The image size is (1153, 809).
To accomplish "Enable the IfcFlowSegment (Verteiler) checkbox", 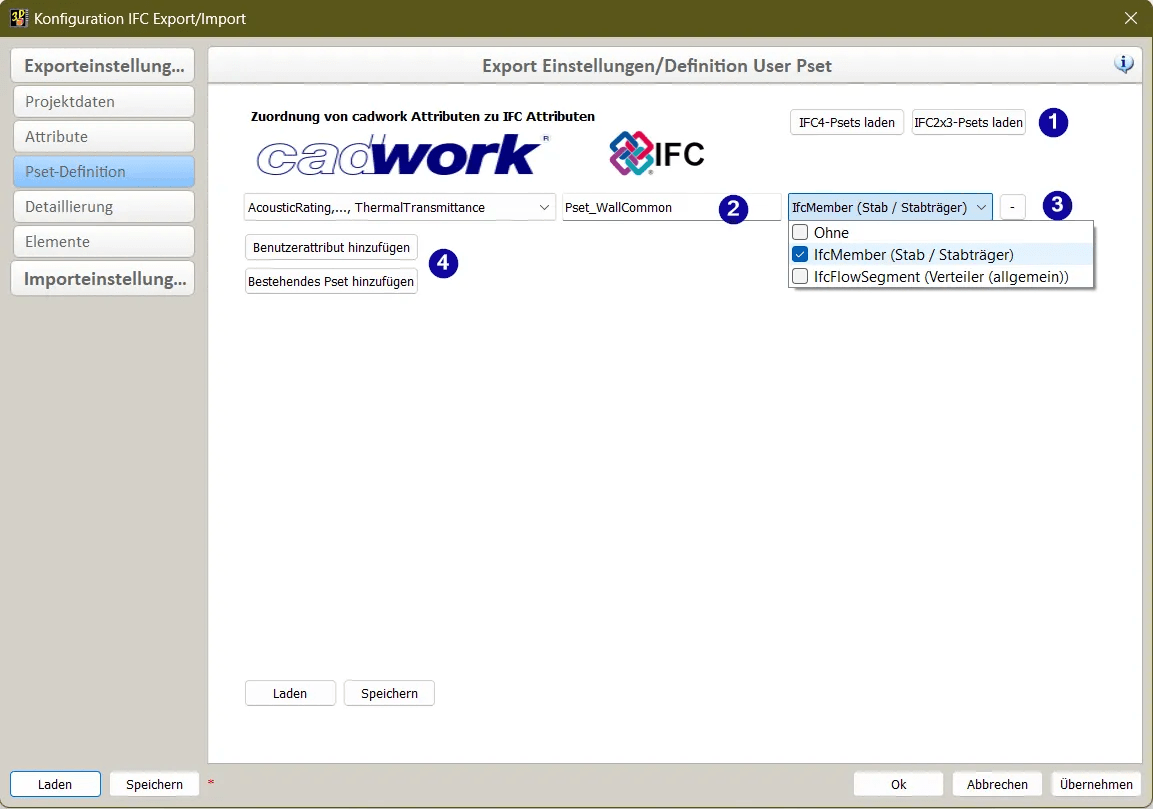I will click(x=800, y=276).
